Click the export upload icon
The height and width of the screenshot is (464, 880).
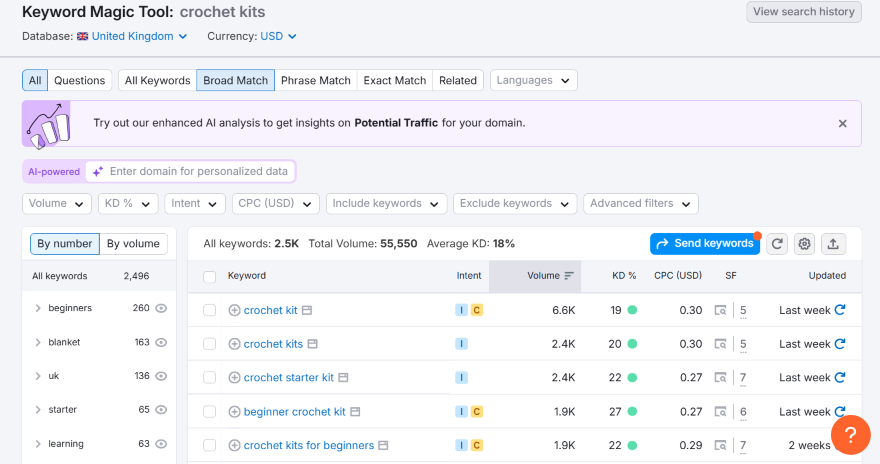tap(833, 244)
